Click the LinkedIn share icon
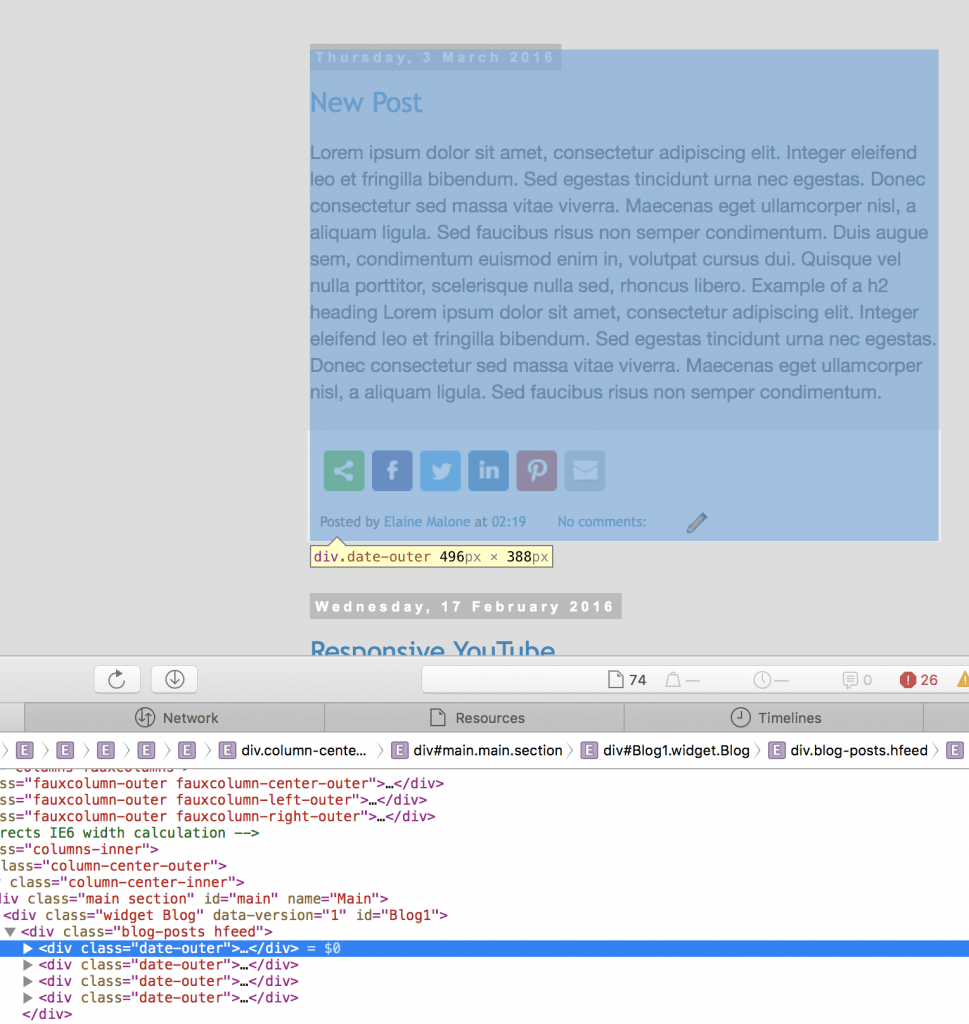The image size is (969, 1024). [x=488, y=470]
